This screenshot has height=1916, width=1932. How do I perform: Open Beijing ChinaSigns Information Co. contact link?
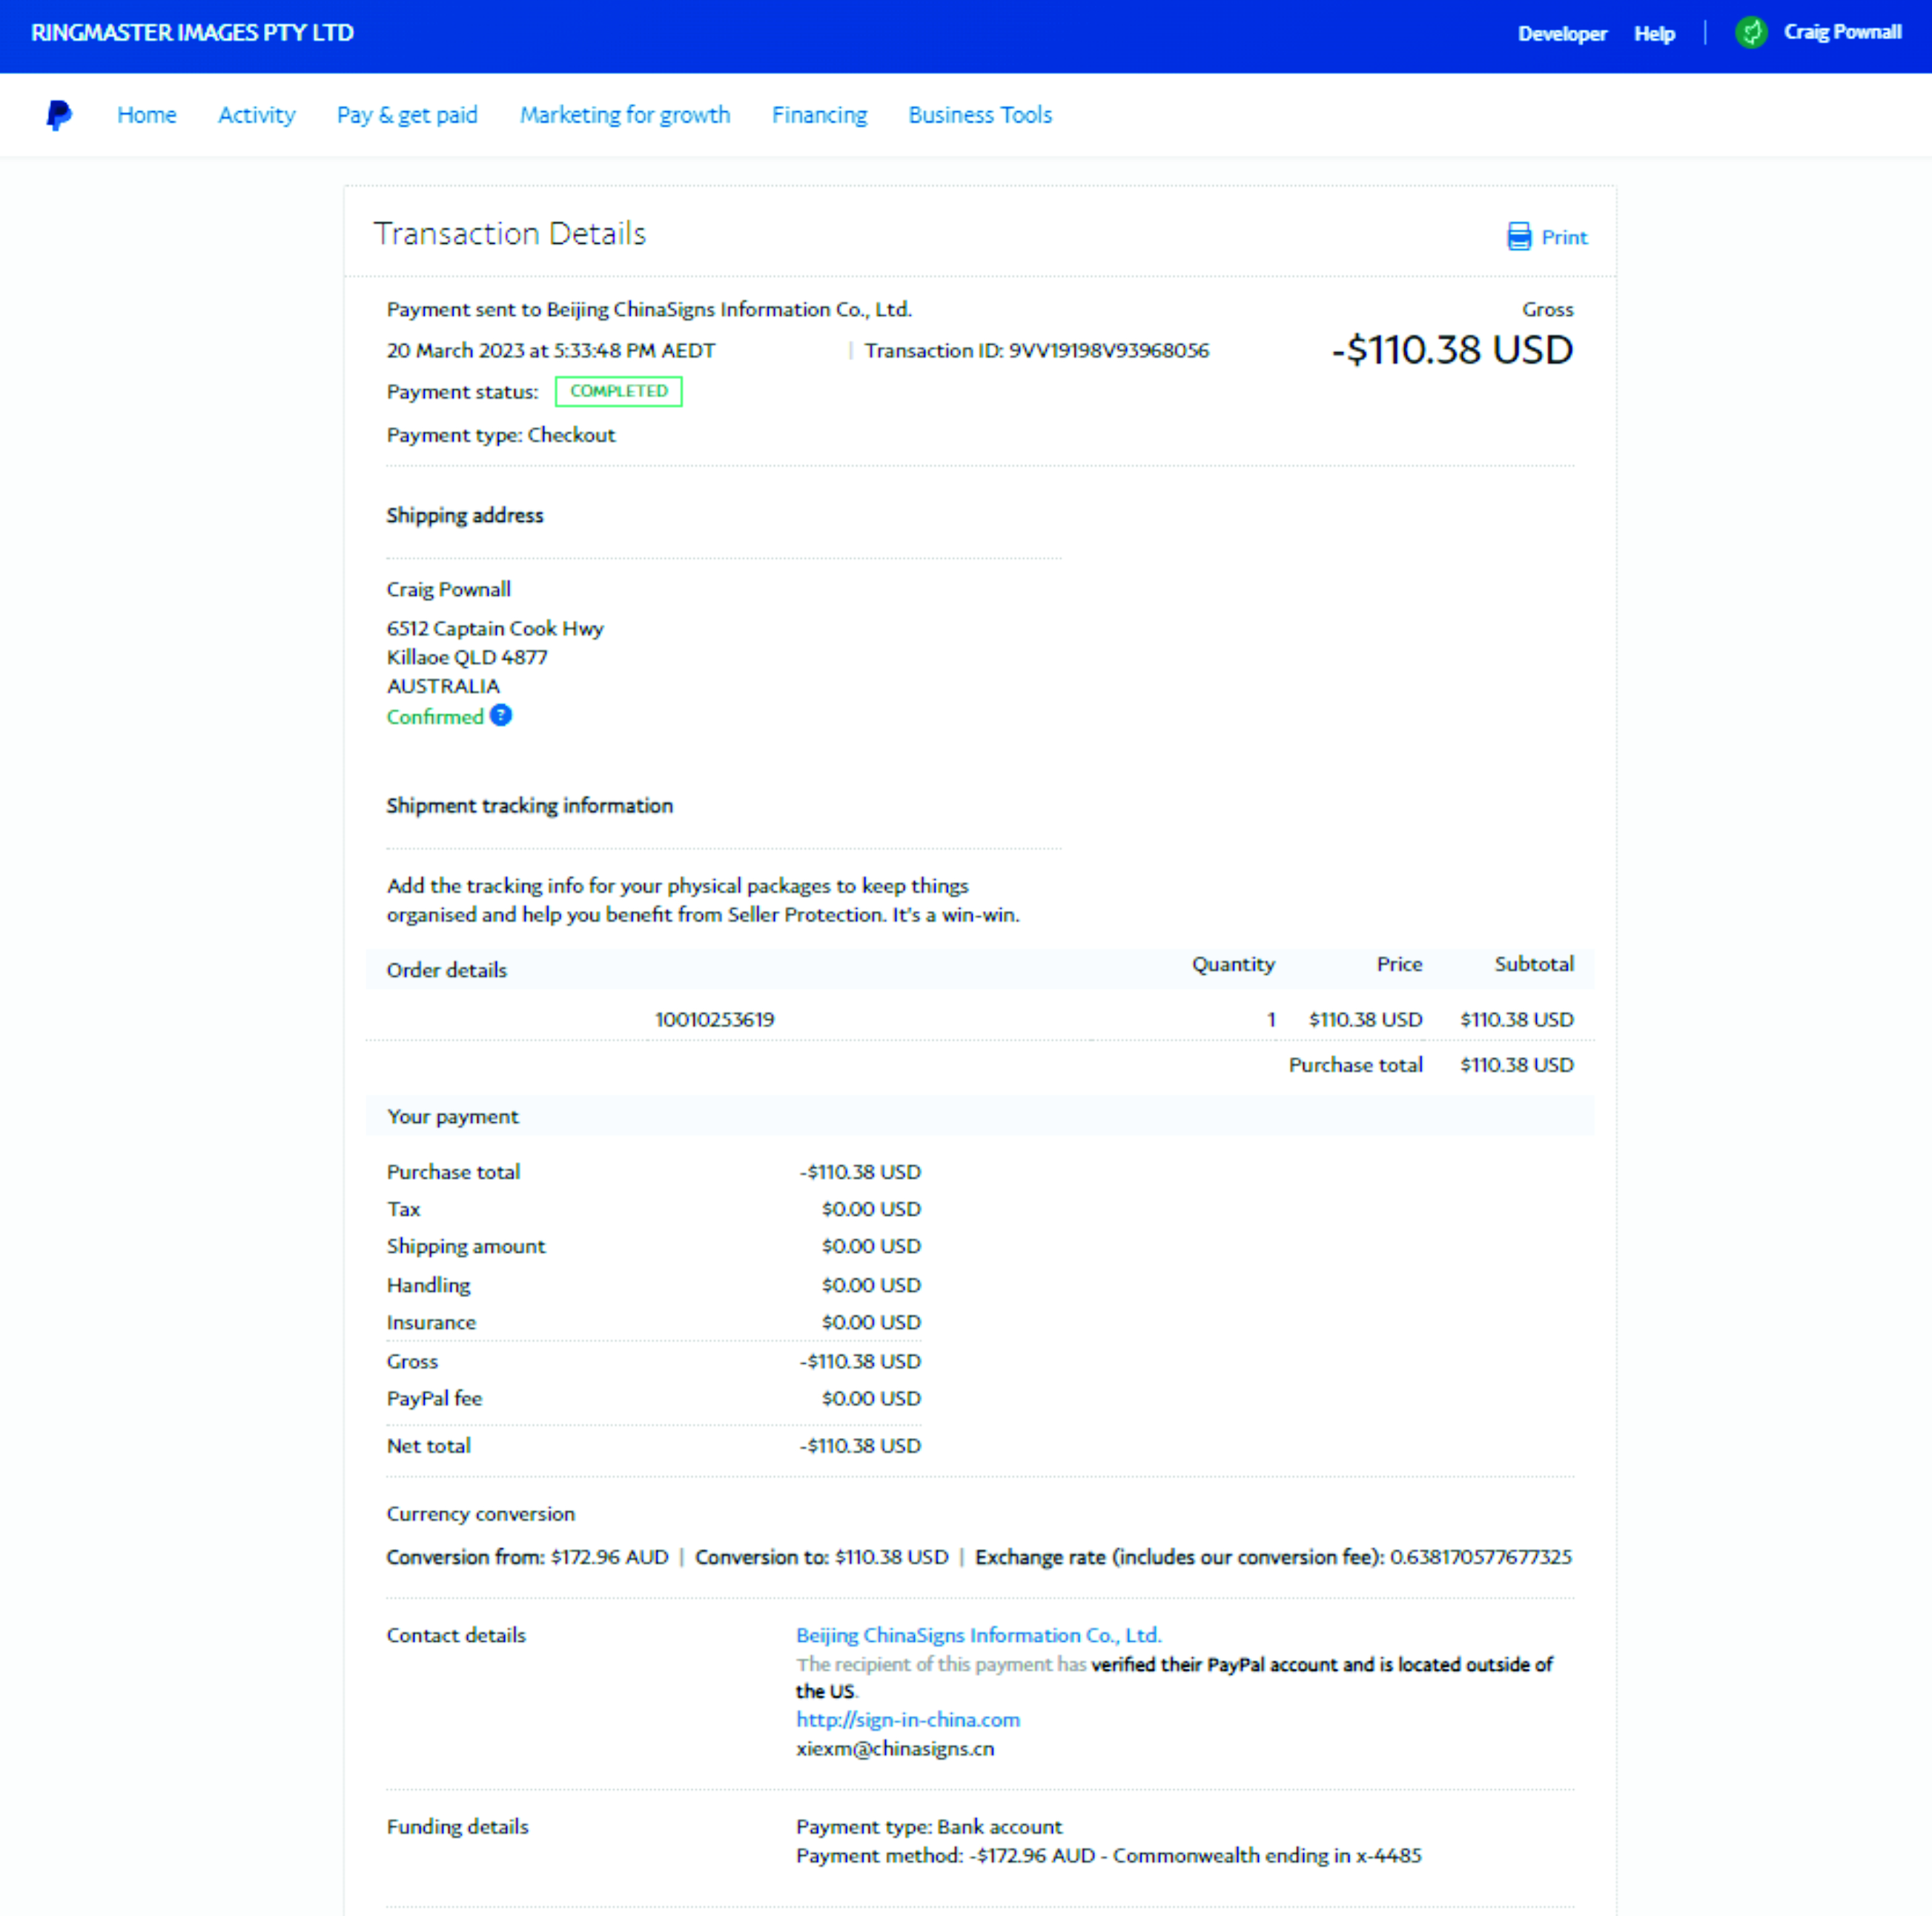pyautogui.click(x=978, y=1635)
